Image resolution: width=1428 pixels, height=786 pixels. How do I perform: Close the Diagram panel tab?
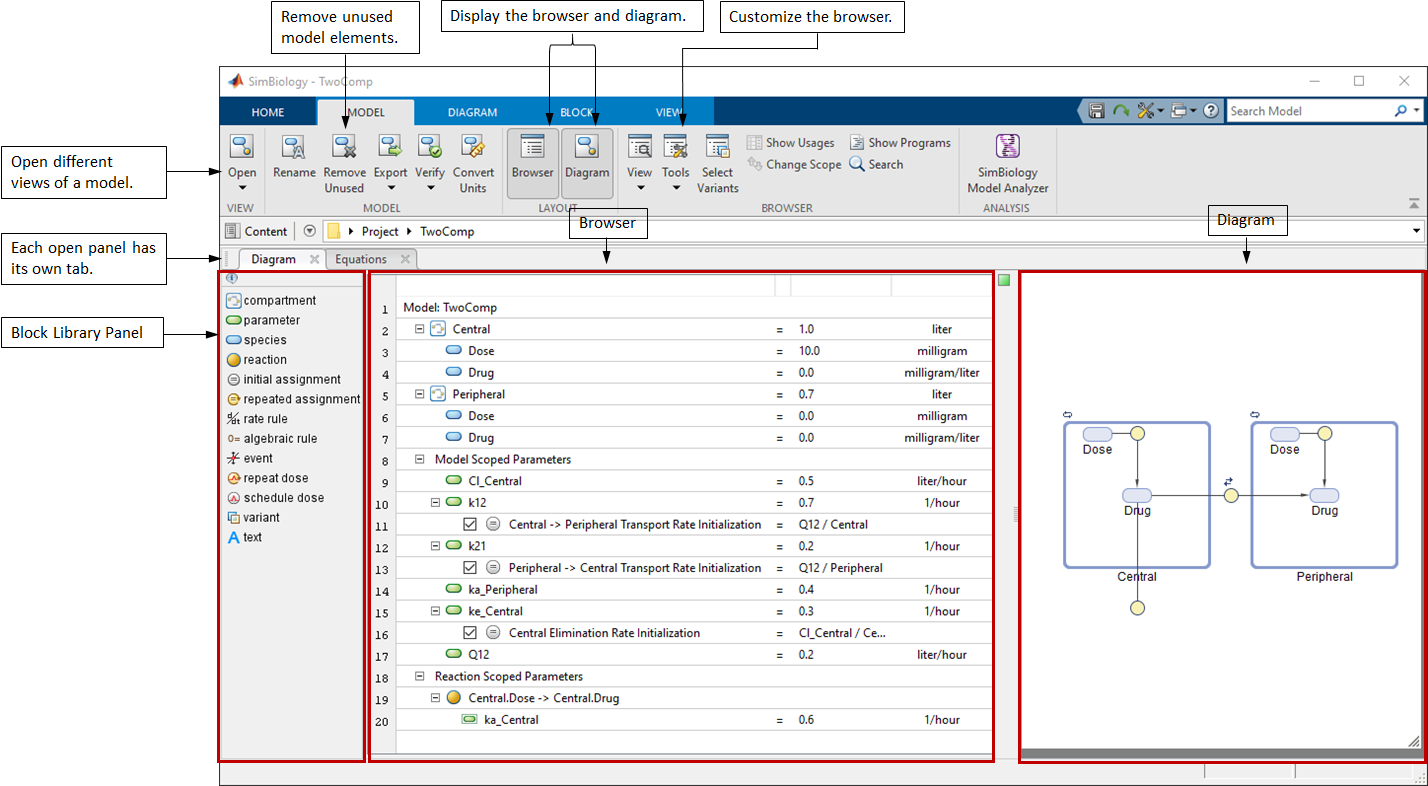(314, 260)
